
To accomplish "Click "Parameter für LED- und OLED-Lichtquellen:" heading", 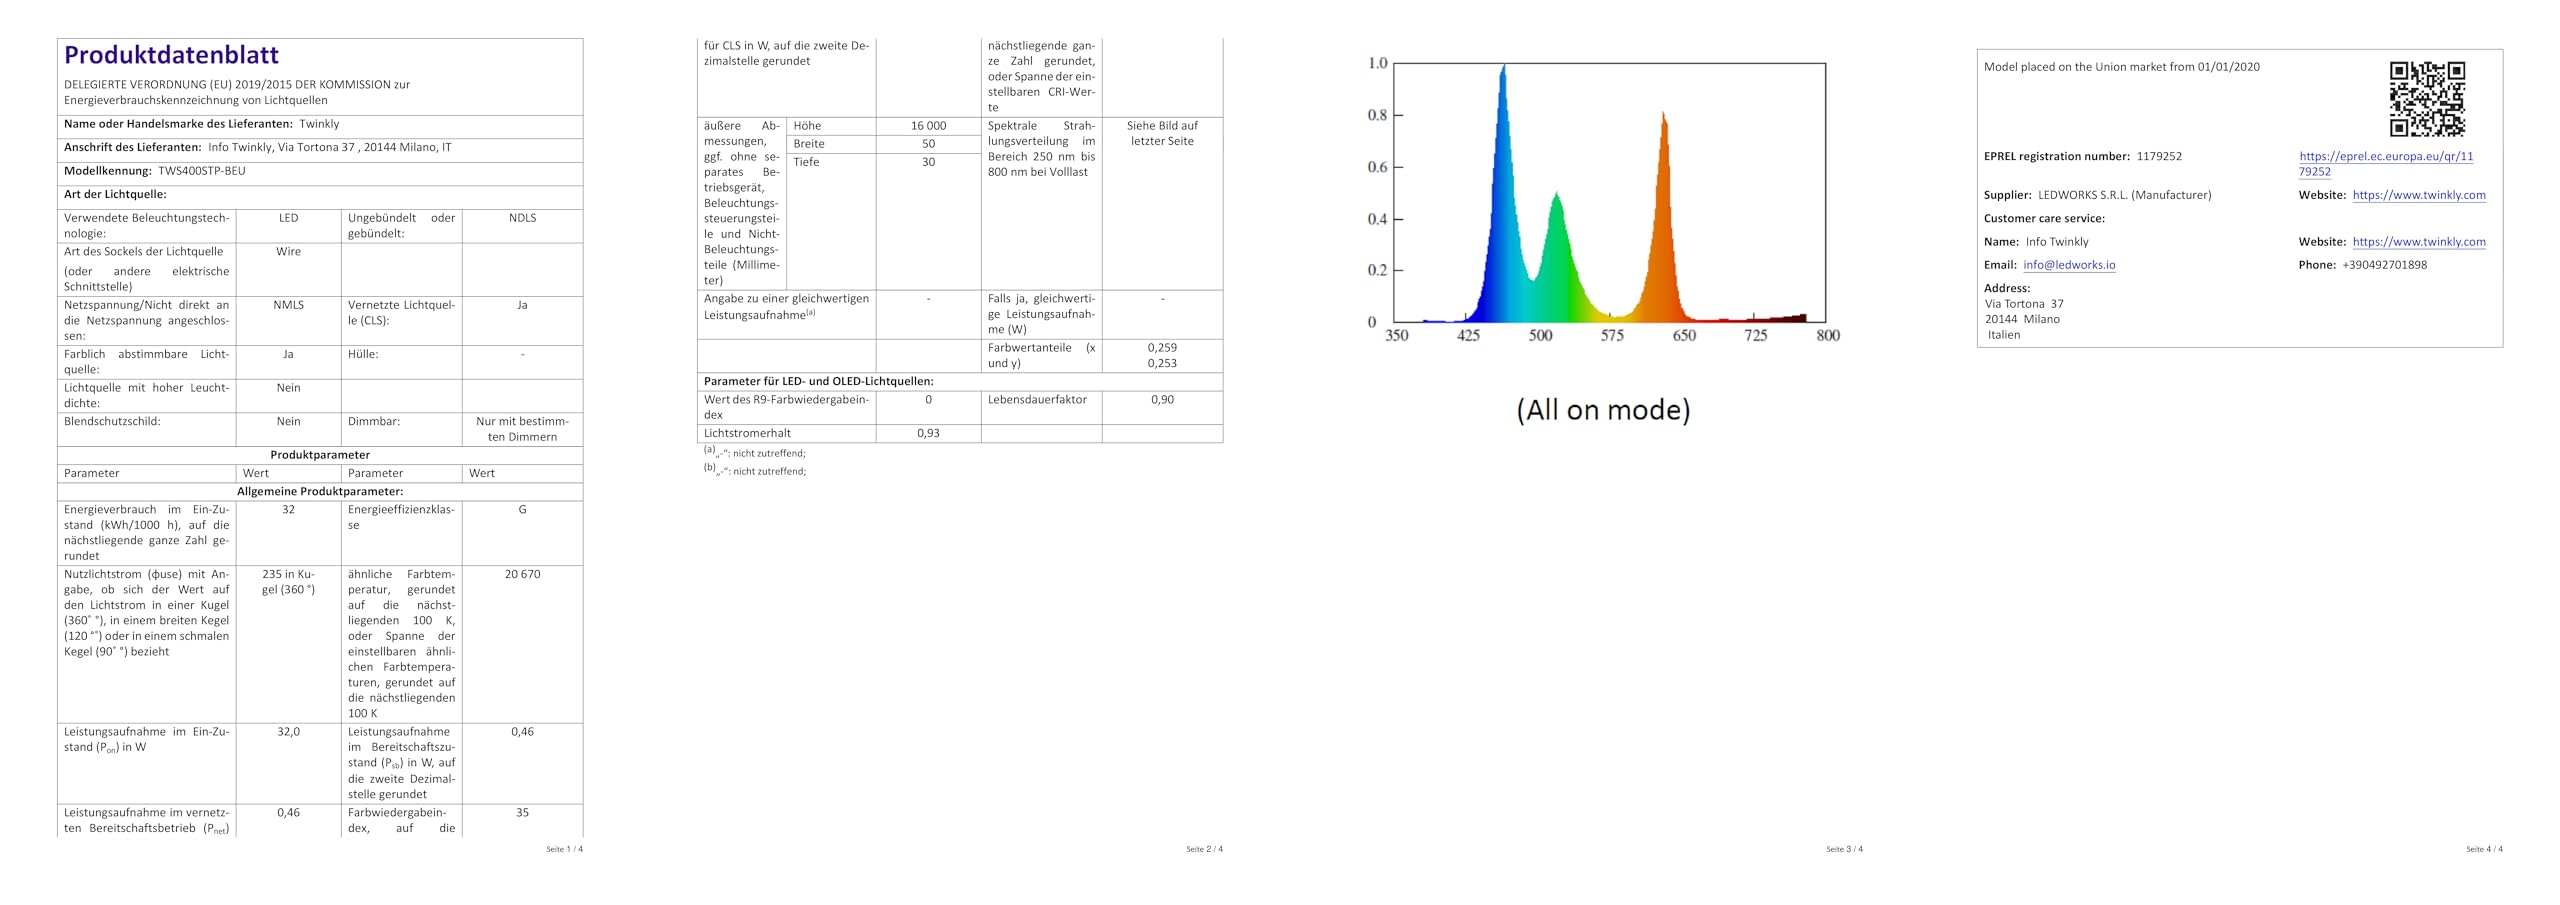I will click(x=818, y=381).
